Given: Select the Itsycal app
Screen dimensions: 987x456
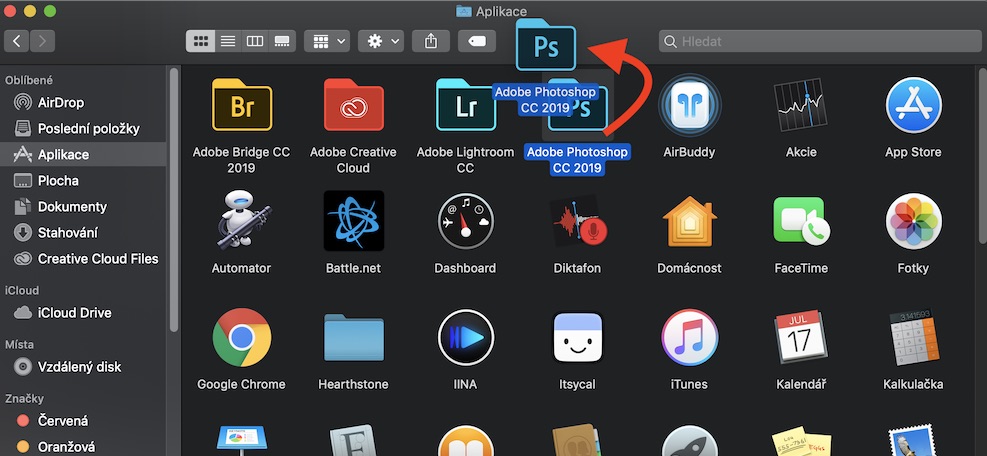Looking at the screenshot, I should (577, 338).
